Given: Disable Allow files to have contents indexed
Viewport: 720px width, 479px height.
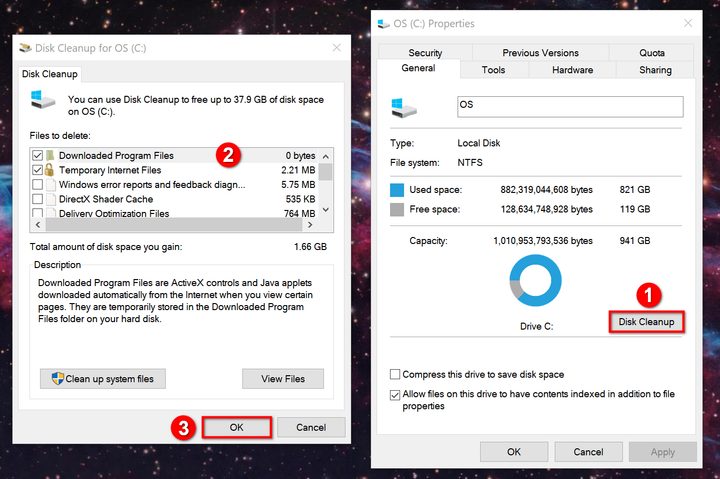Looking at the screenshot, I should (x=395, y=394).
